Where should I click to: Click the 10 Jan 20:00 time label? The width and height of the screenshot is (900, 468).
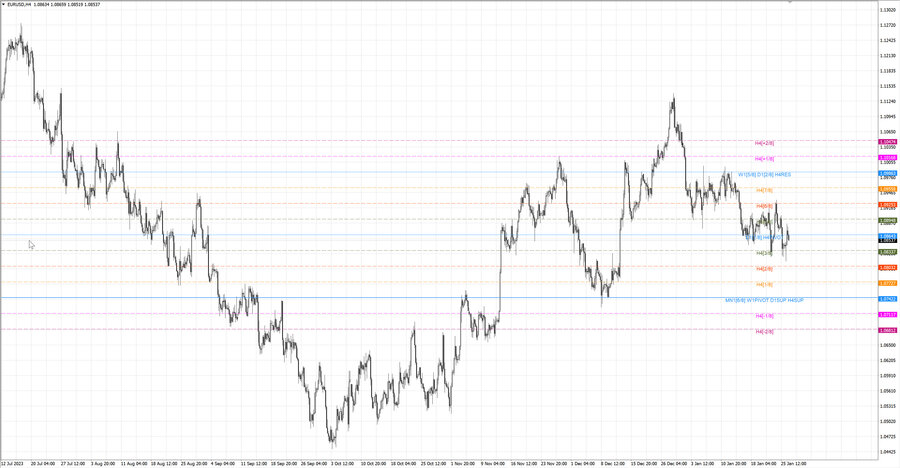(734, 463)
